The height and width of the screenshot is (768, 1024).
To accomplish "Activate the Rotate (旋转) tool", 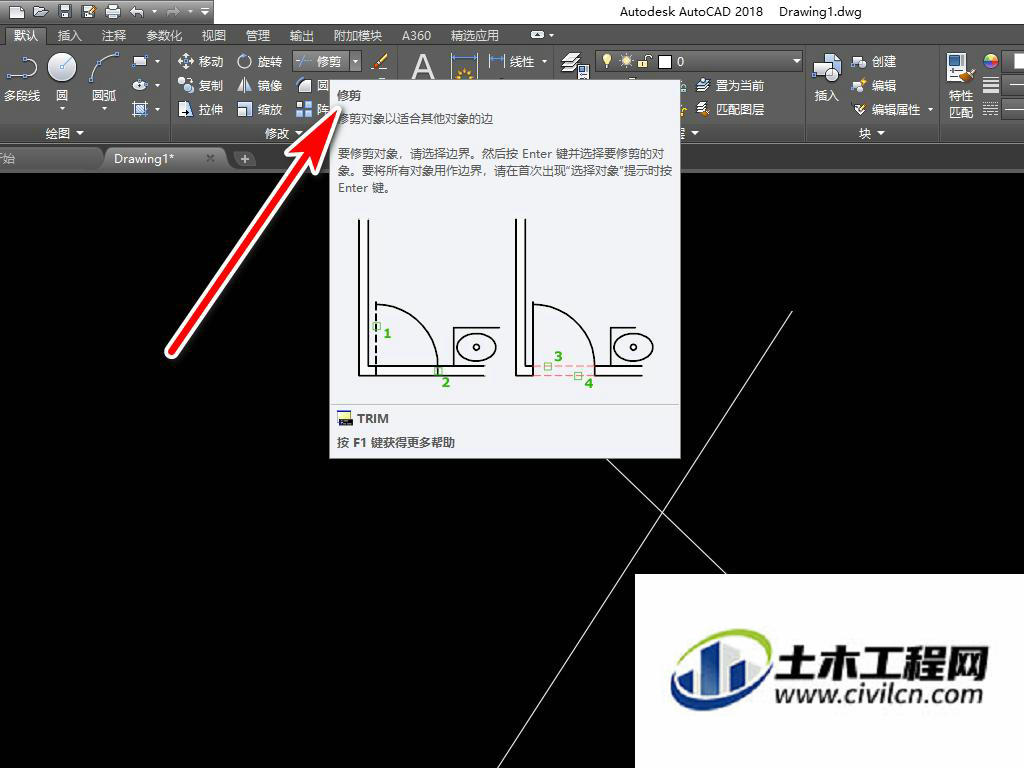I will click(259, 61).
